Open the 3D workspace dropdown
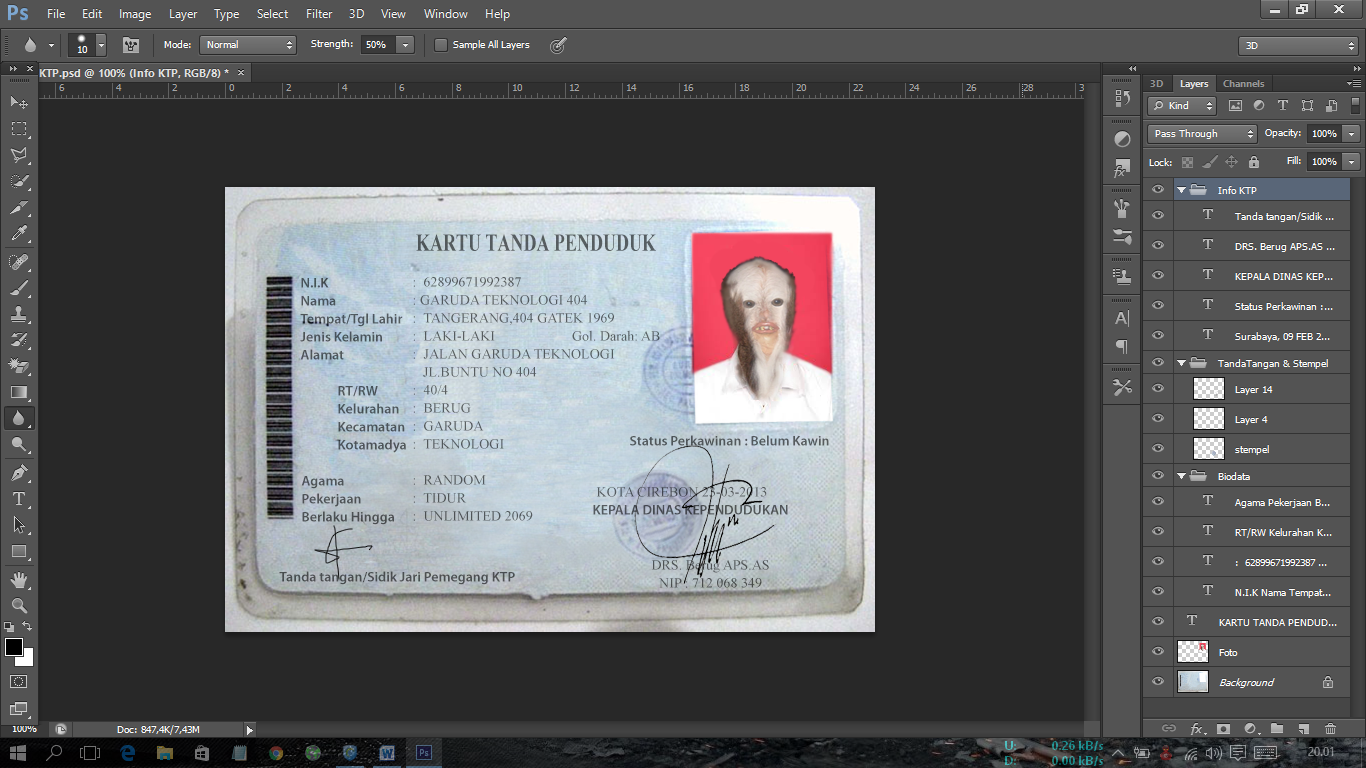 1298,46
